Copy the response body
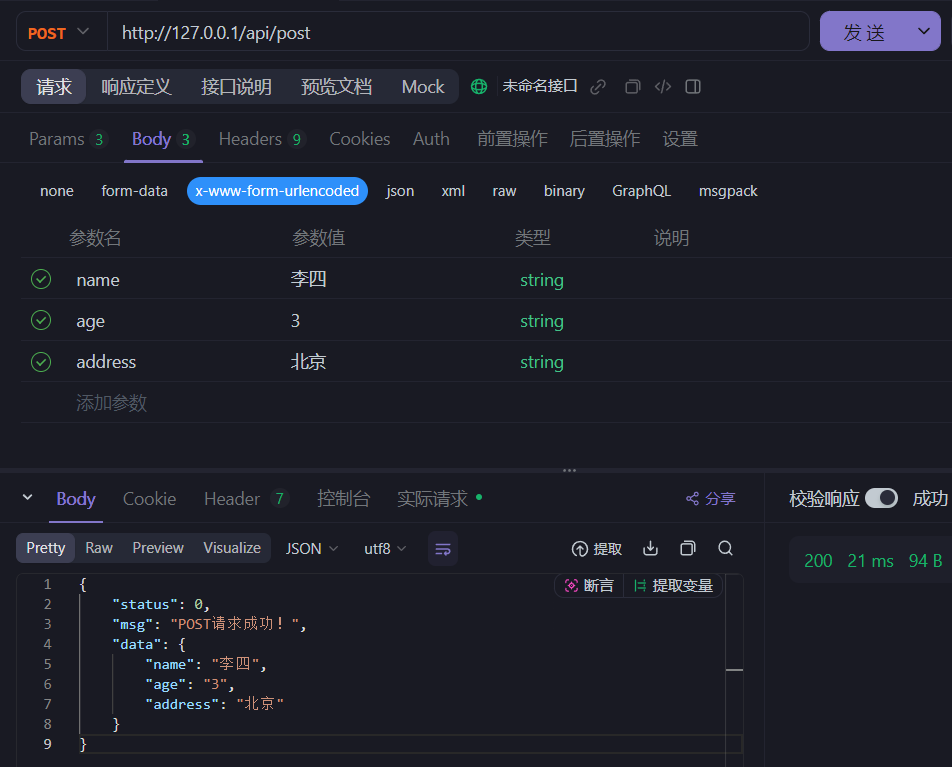The image size is (952, 767). (x=687, y=548)
